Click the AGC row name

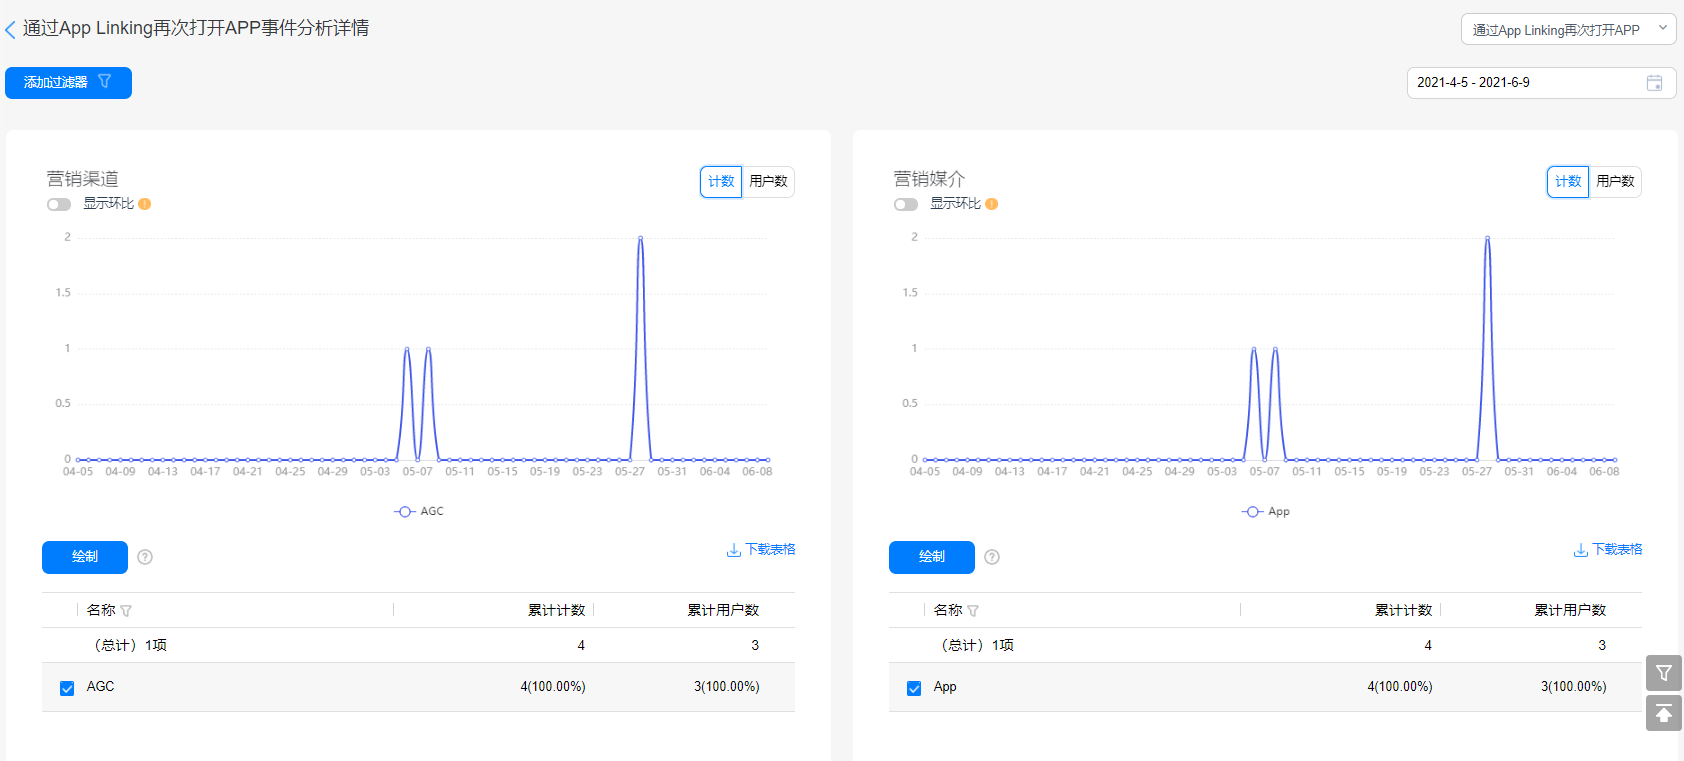point(100,687)
